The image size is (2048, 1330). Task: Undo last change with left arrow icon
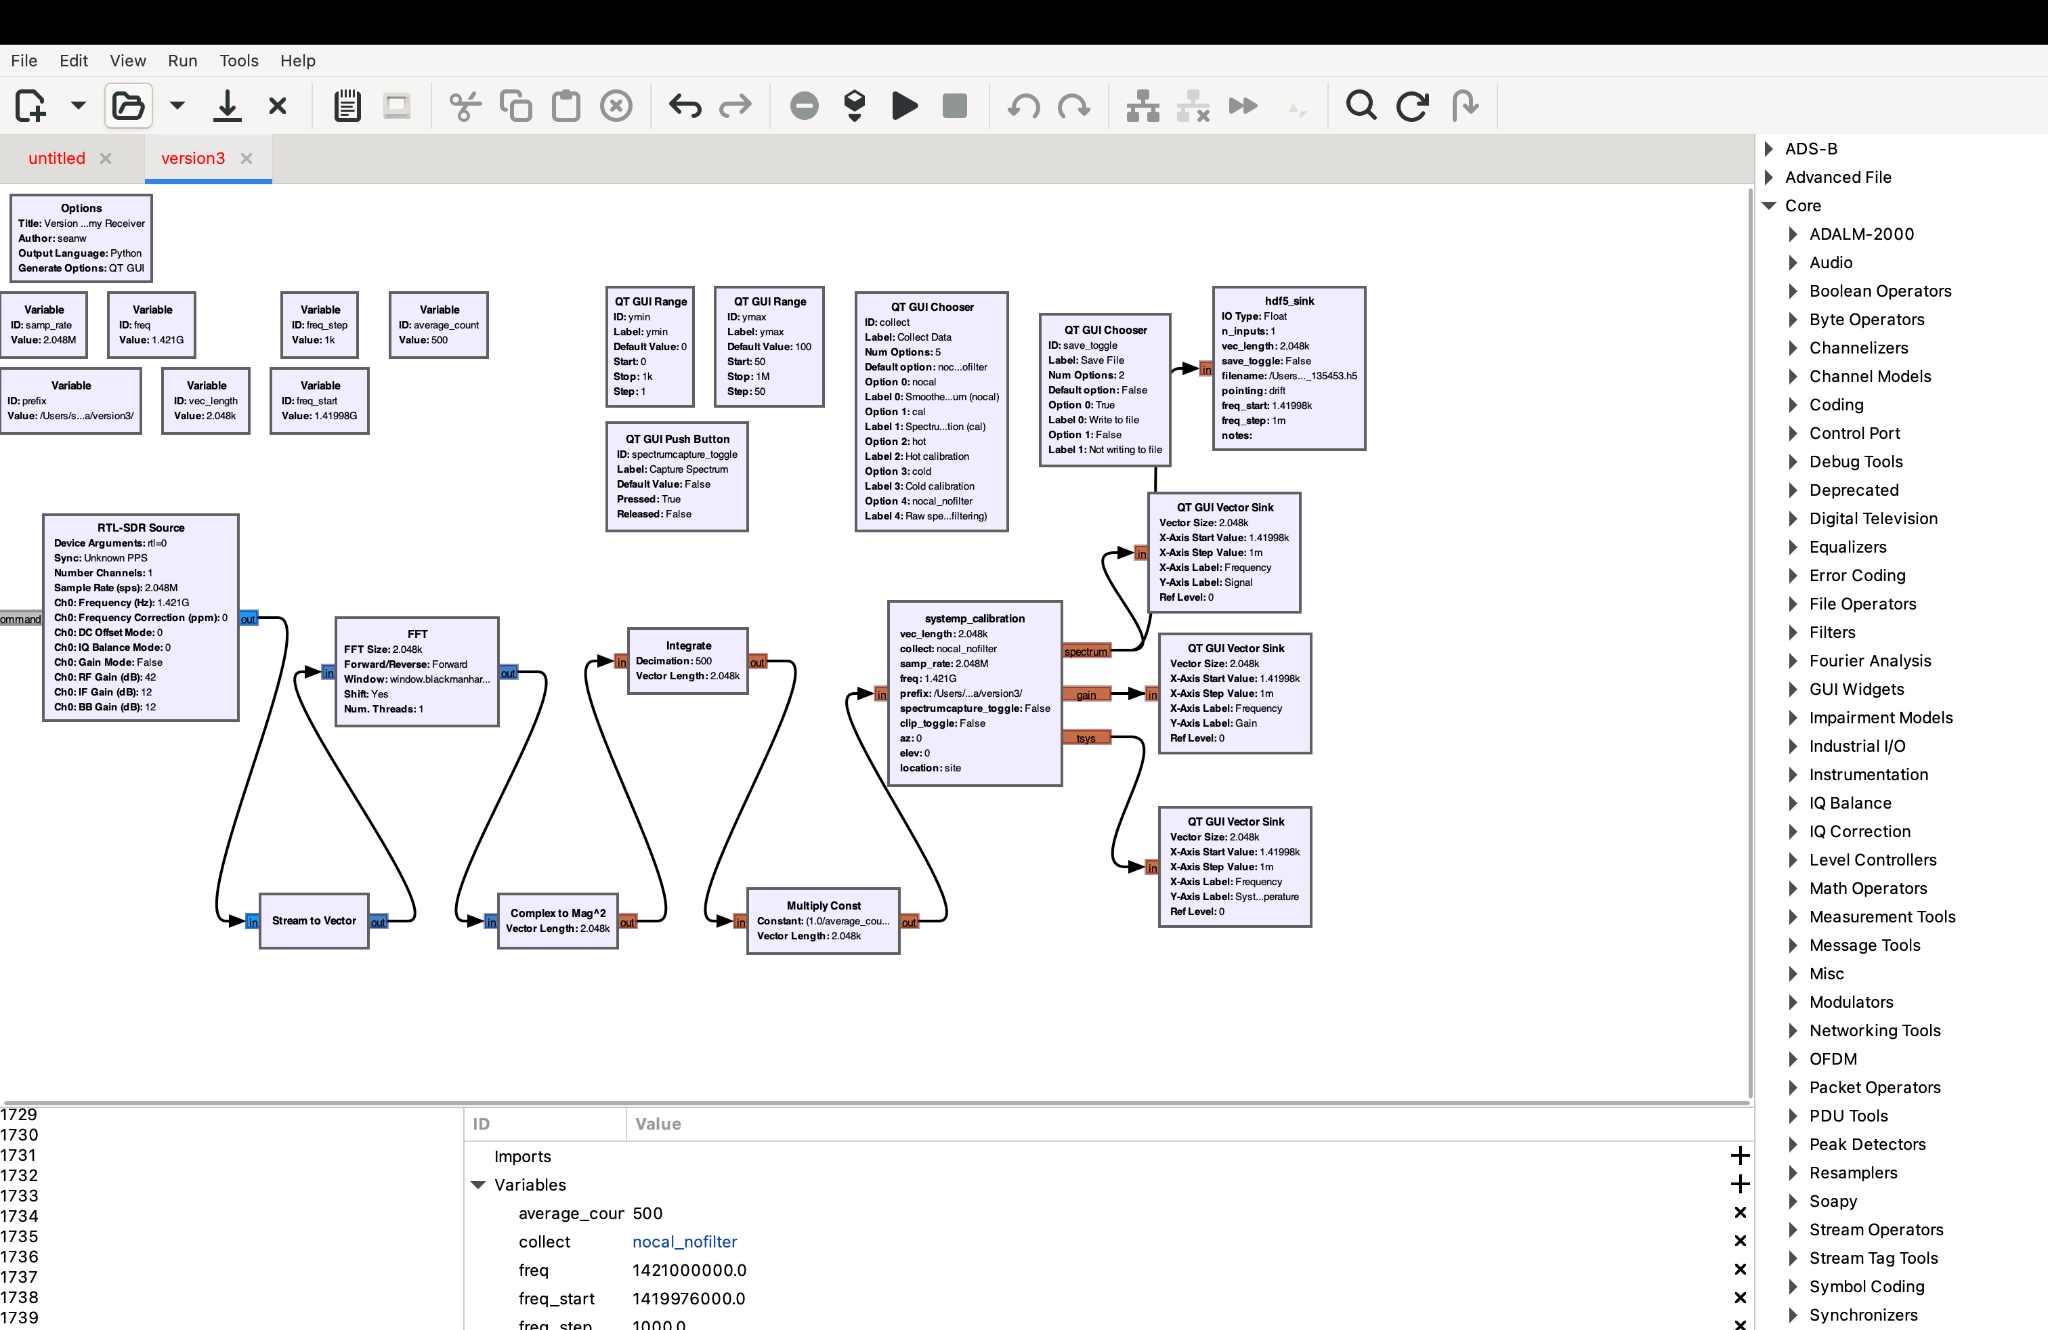[685, 105]
